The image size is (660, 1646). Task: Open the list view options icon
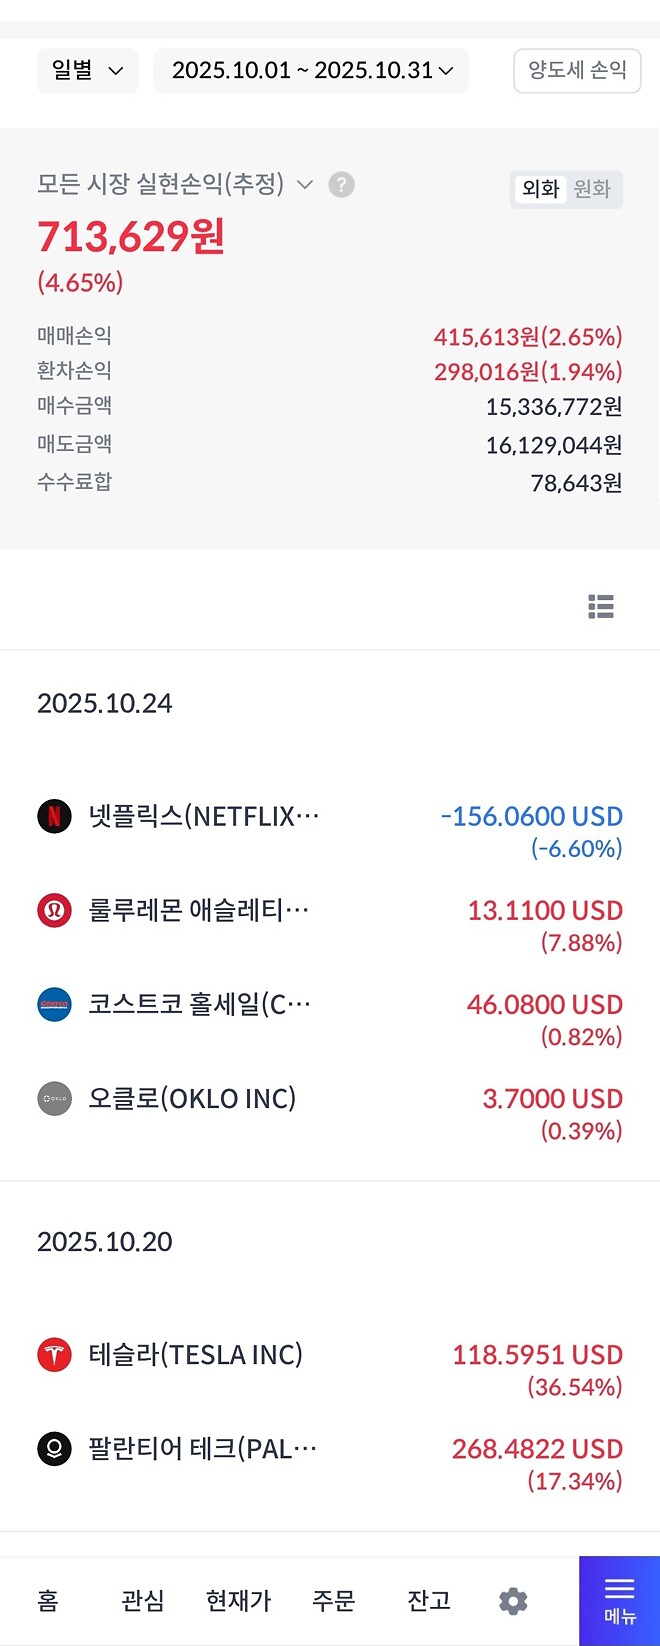601,607
